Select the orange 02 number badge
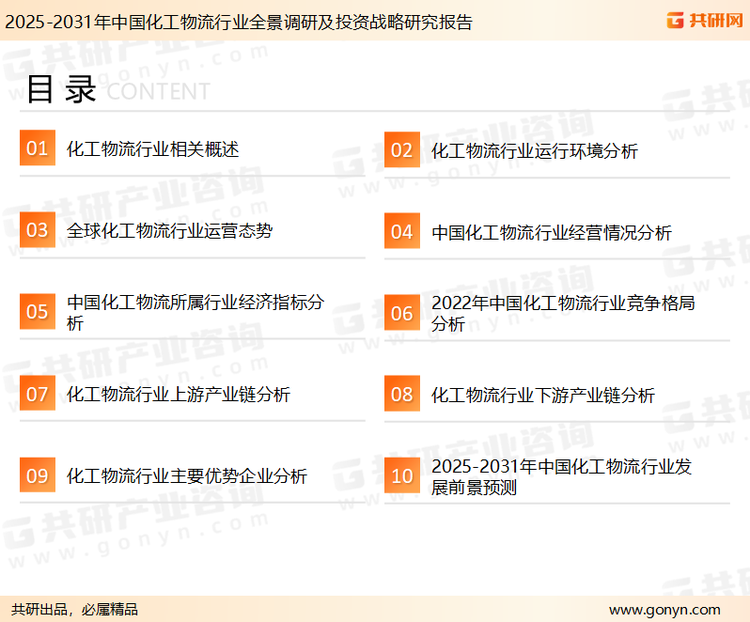The height and width of the screenshot is (622, 750). pos(402,150)
